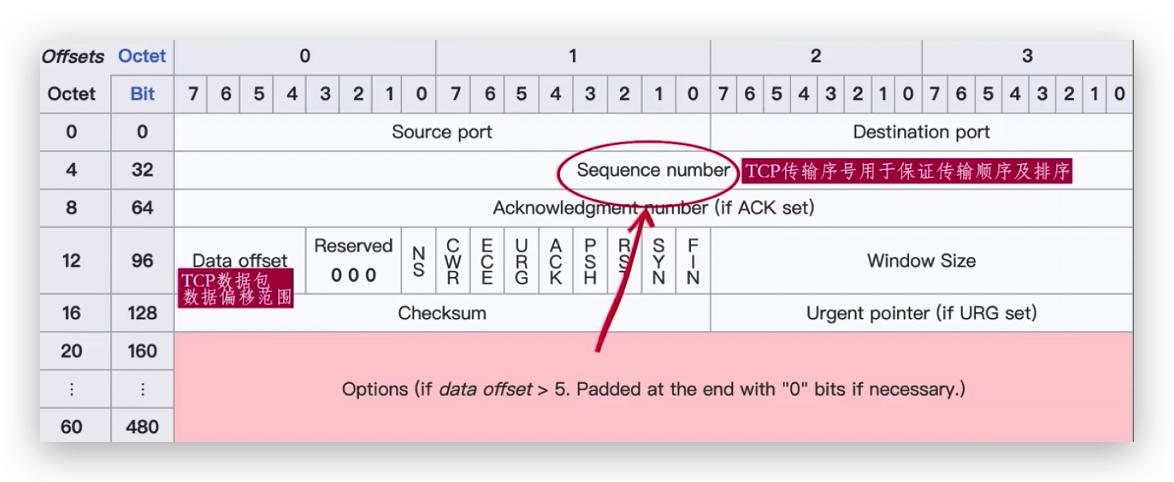Click the Checksum field cell

pos(441,314)
